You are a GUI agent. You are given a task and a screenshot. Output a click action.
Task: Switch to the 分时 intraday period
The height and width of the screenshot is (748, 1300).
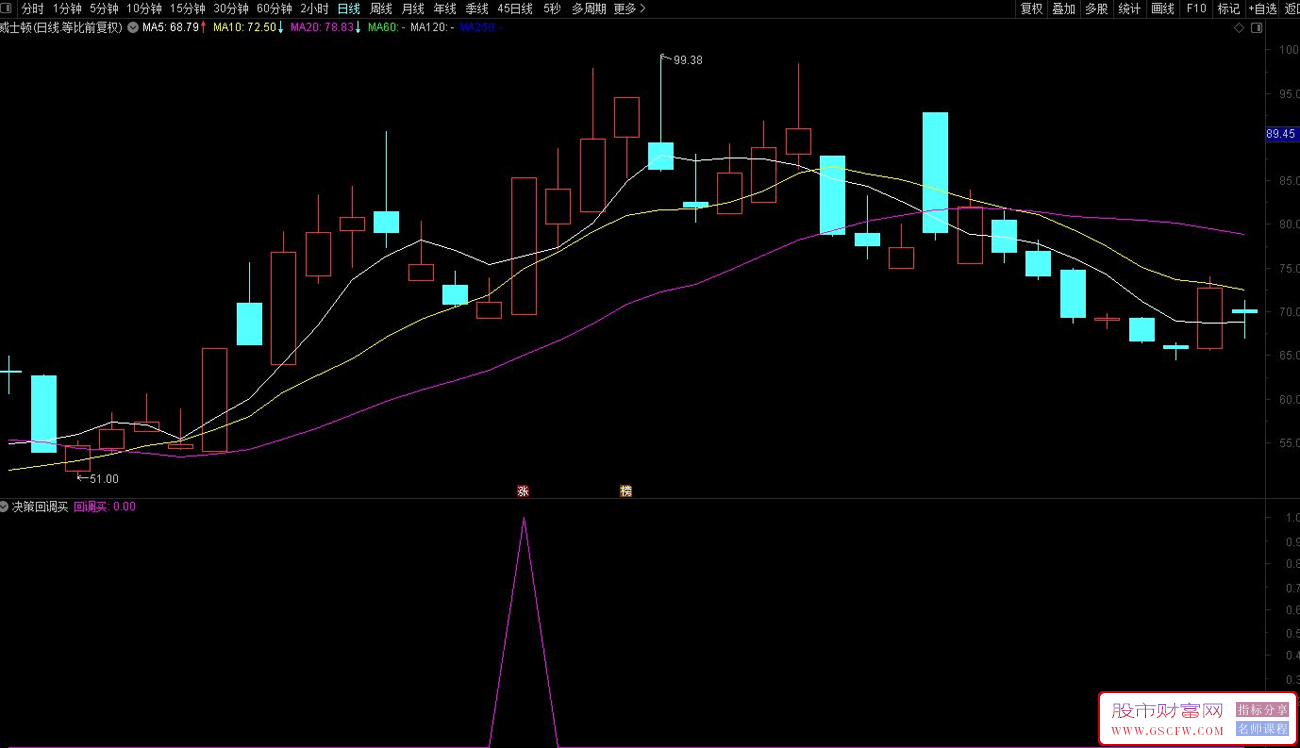33,8
